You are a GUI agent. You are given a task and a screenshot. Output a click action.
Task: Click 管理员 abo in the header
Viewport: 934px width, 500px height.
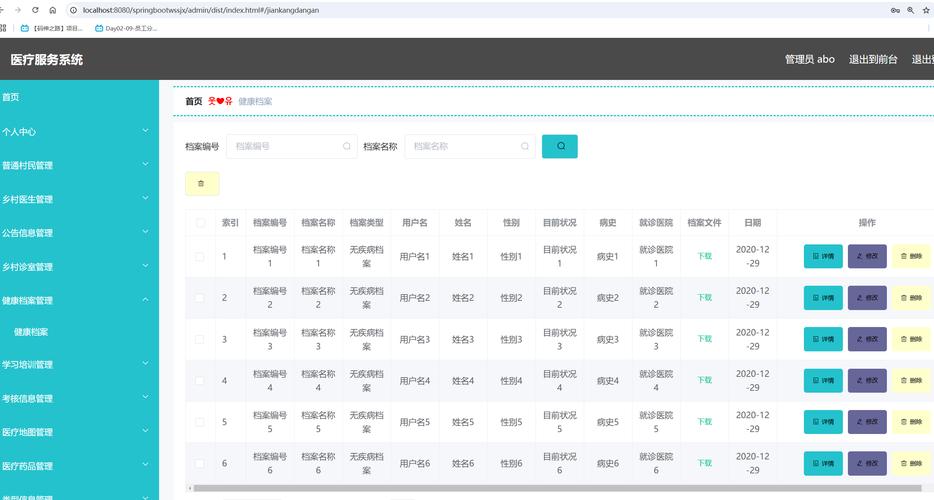point(810,59)
